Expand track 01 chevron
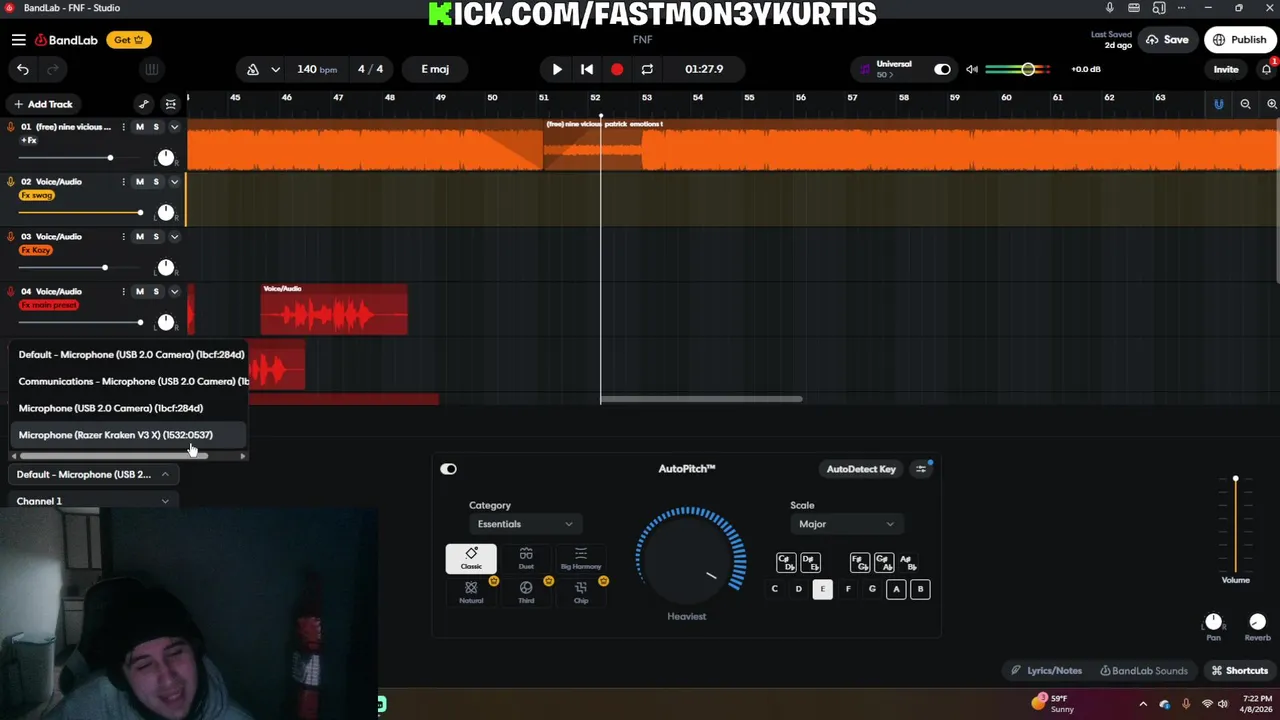Screen dimensions: 1280x720 (x=174, y=127)
